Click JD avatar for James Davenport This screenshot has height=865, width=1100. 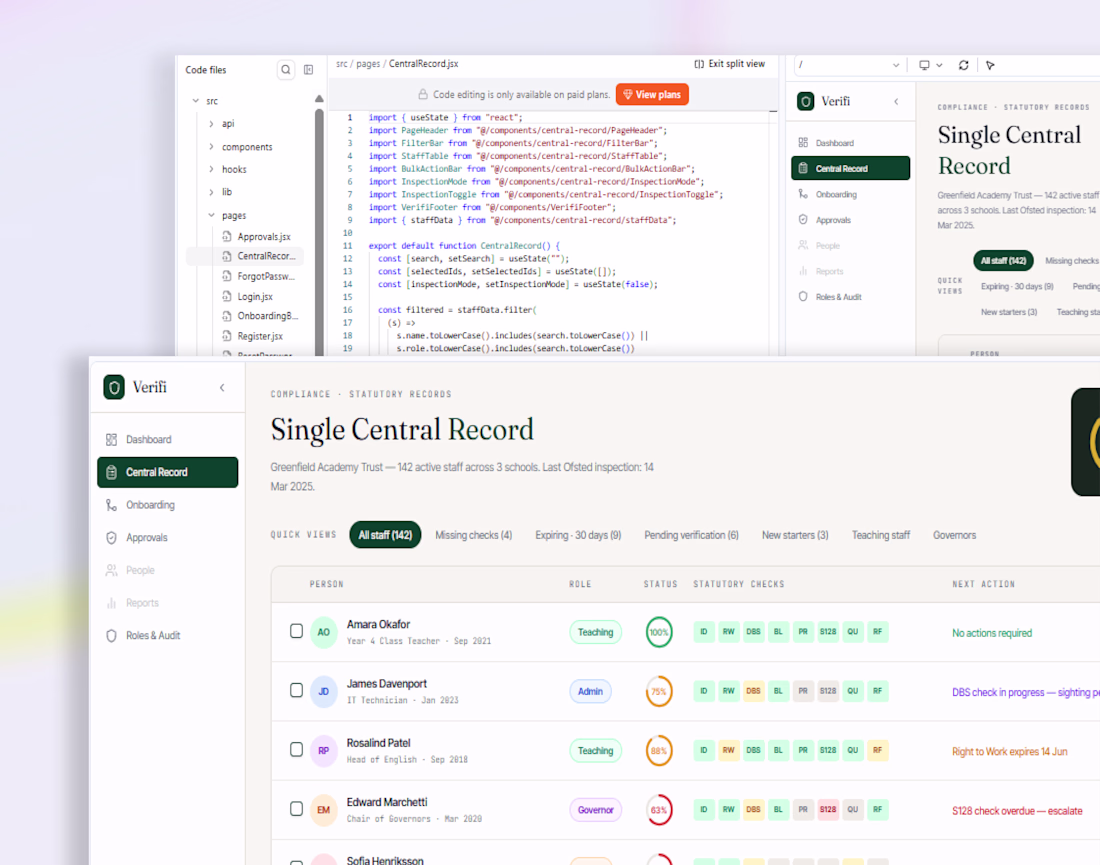[323, 692]
